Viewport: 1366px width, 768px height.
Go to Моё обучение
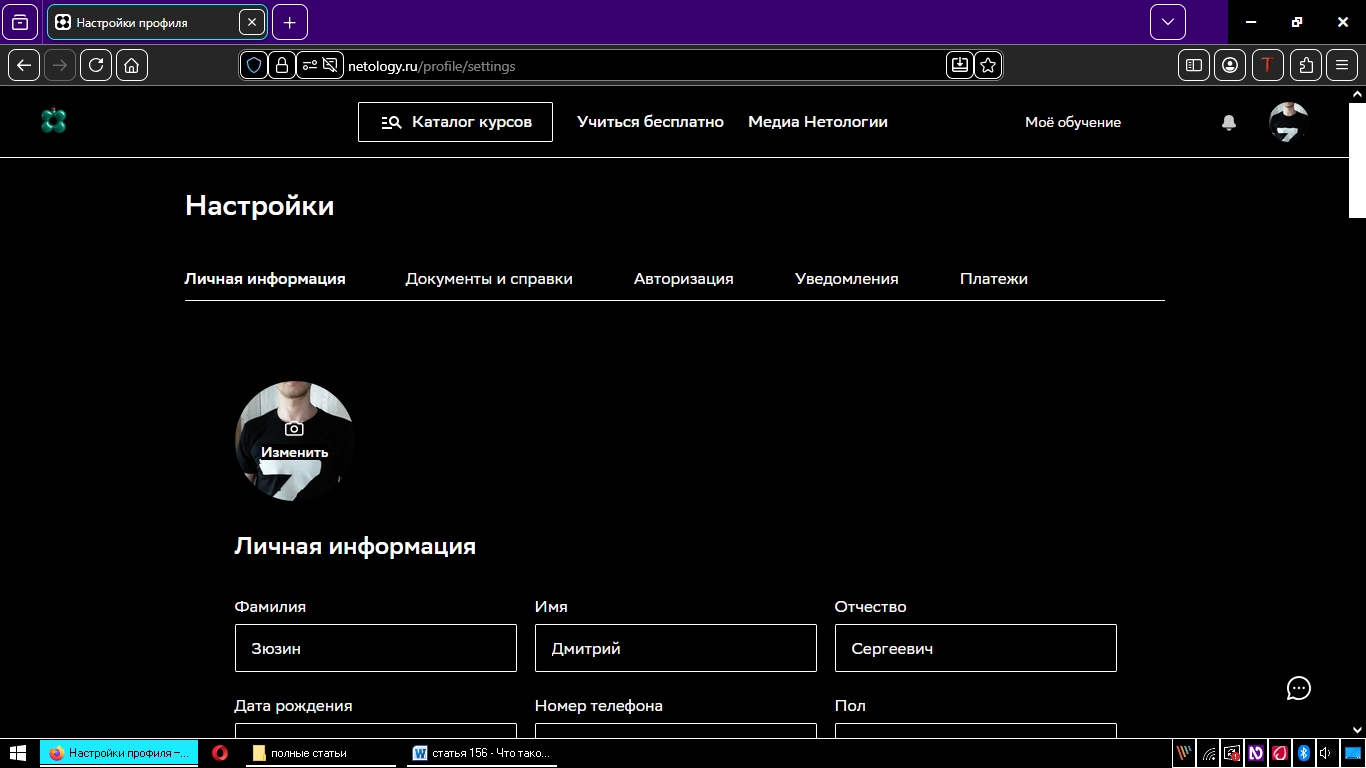(1072, 122)
